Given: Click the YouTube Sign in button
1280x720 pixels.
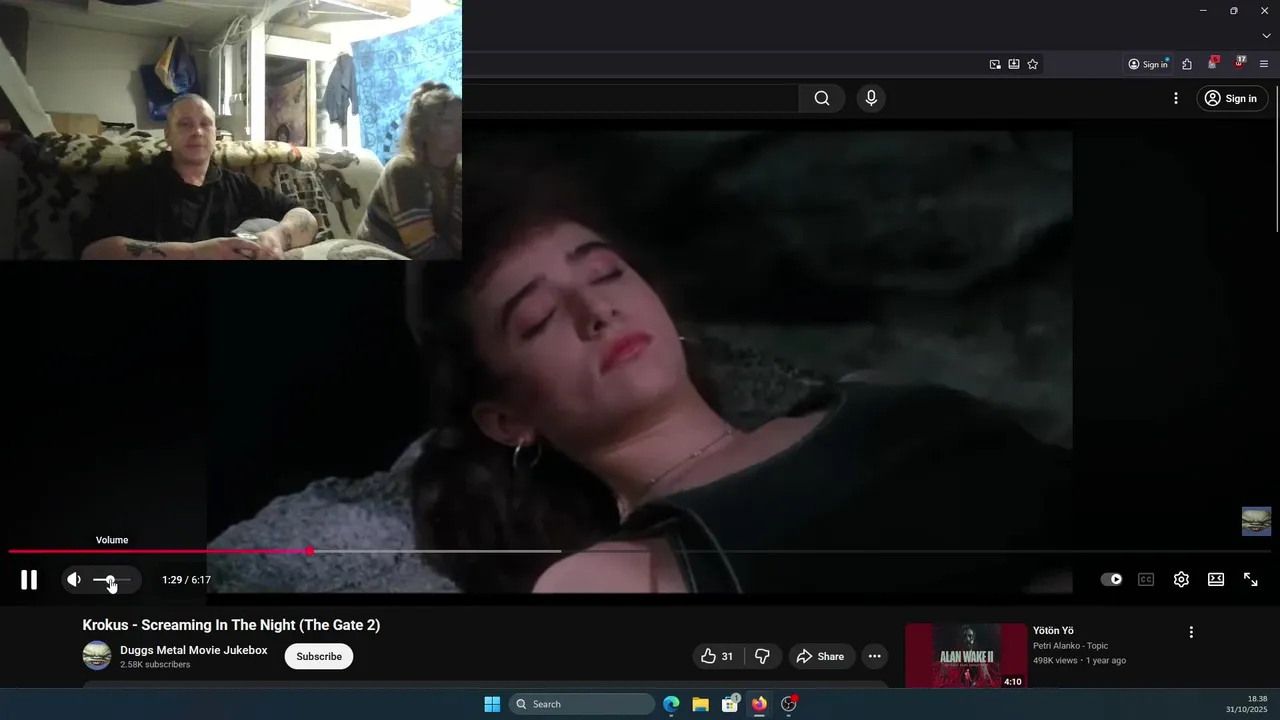Looking at the screenshot, I should [x=1232, y=98].
